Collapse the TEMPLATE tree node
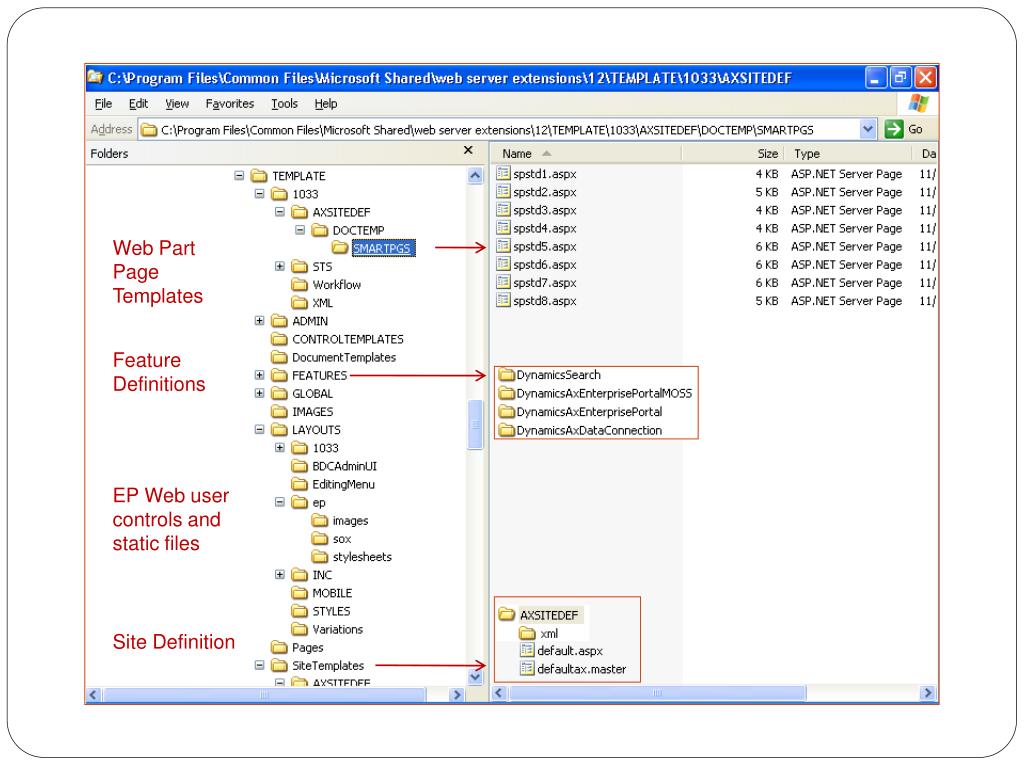This screenshot has height=768, width=1024. (x=239, y=176)
